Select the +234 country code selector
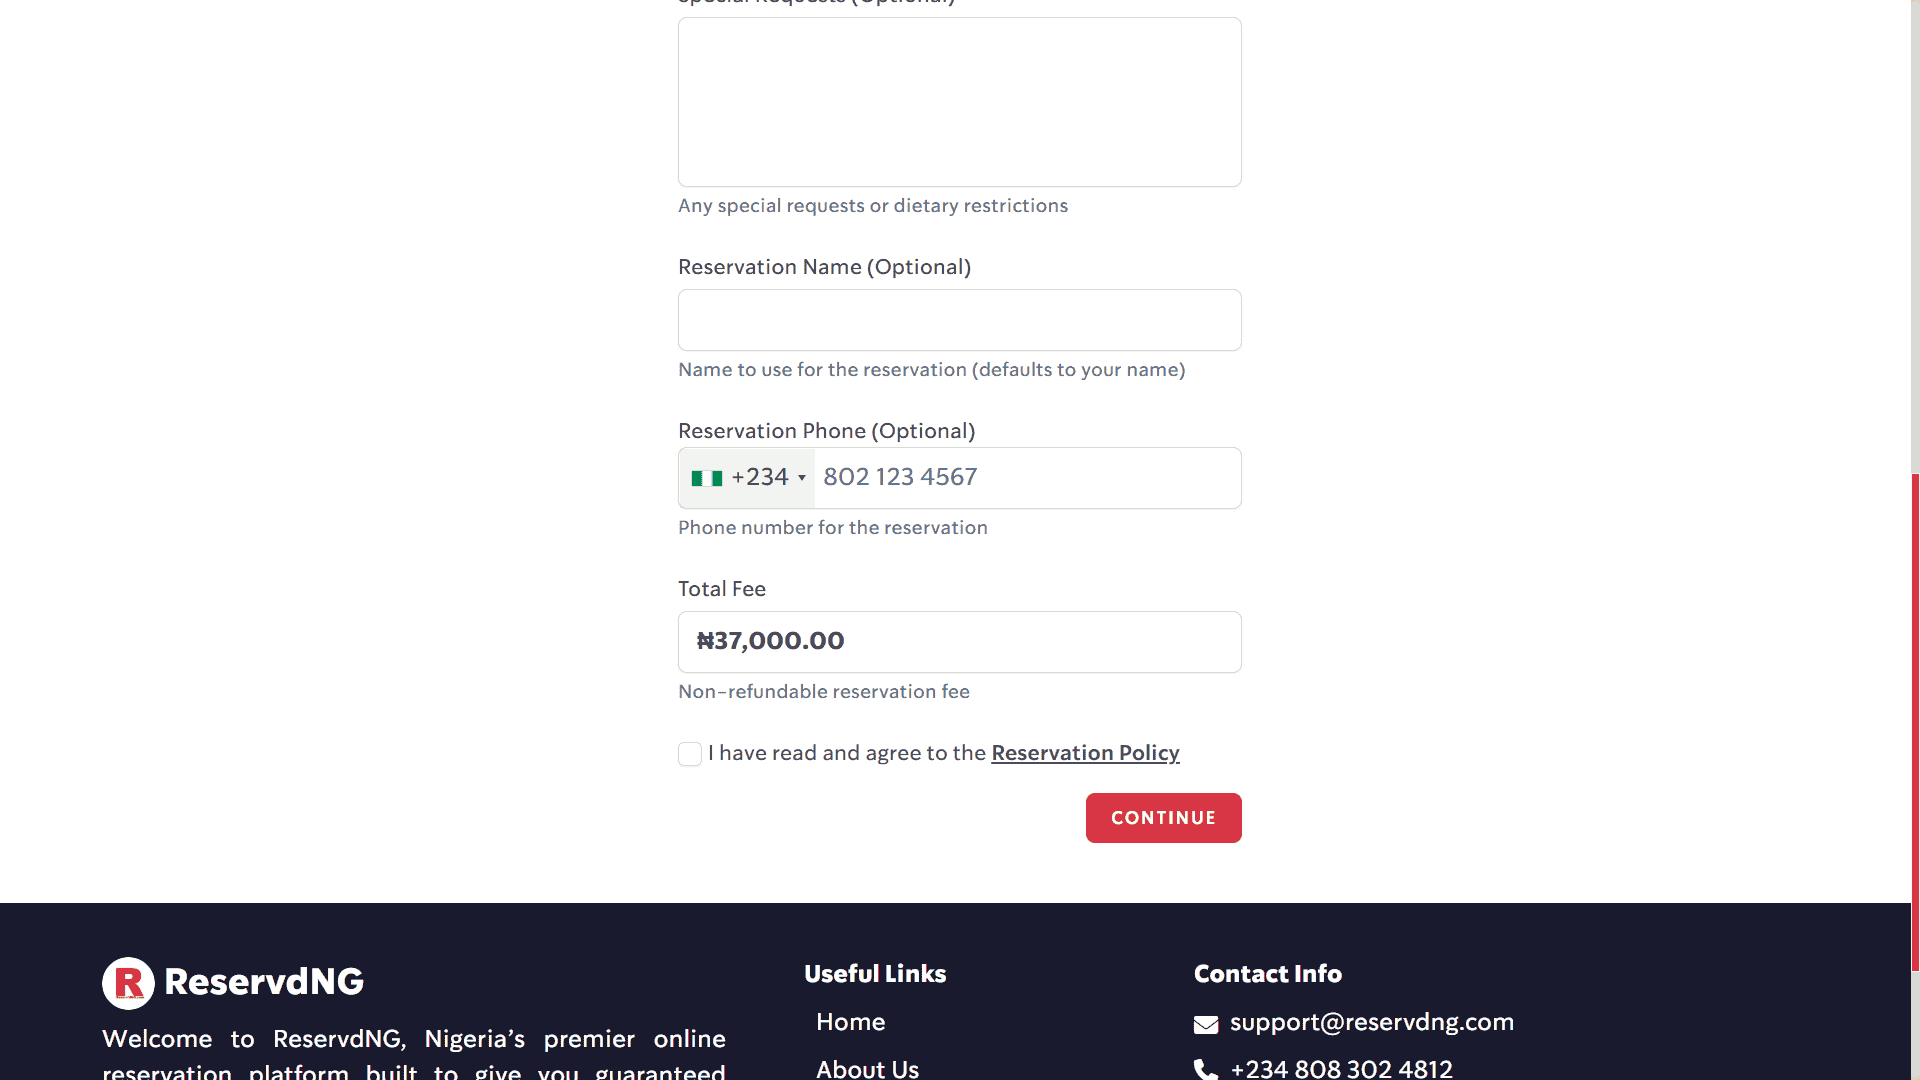1920x1080 pixels. point(747,478)
